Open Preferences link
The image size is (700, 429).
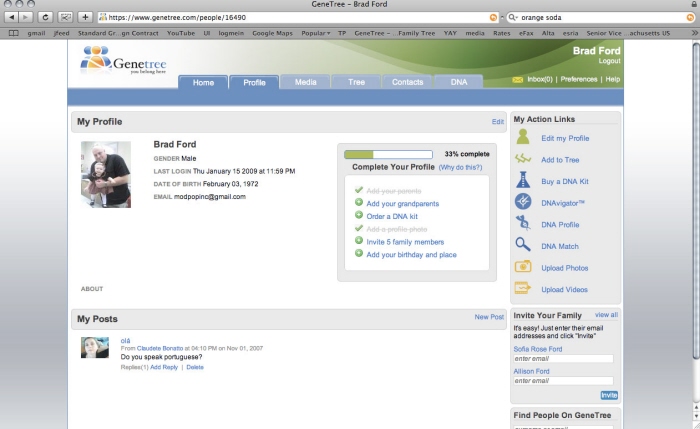point(579,79)
